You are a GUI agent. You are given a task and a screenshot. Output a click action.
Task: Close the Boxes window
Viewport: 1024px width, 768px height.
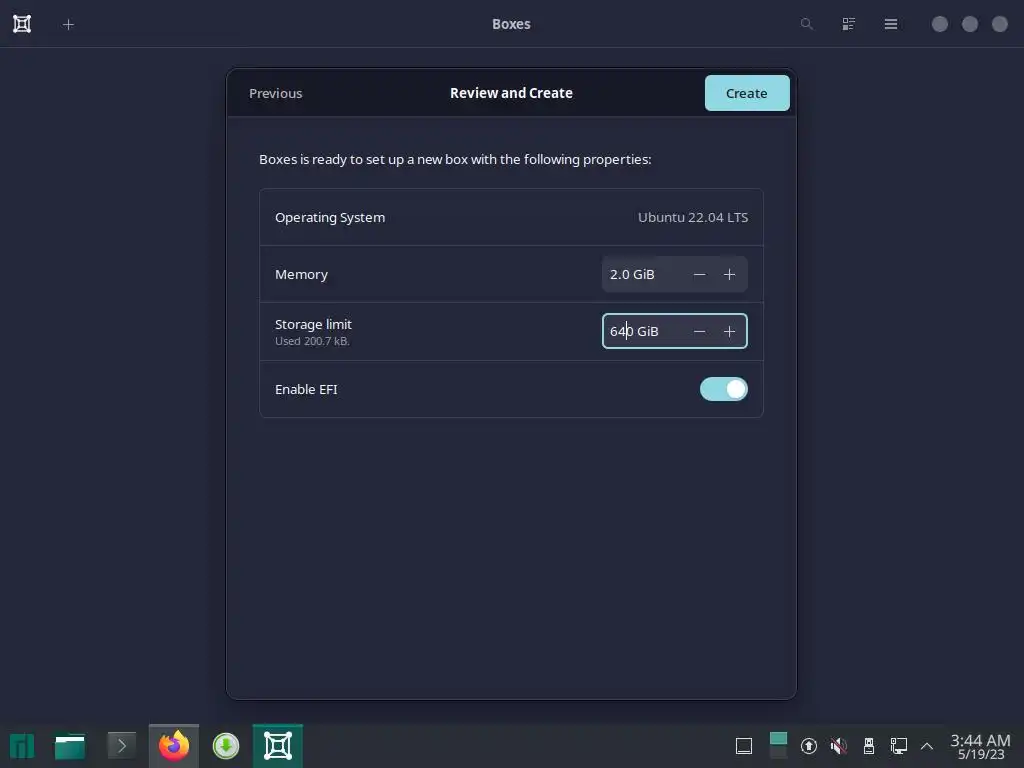pyautogui.click(x=1000, y=24)
